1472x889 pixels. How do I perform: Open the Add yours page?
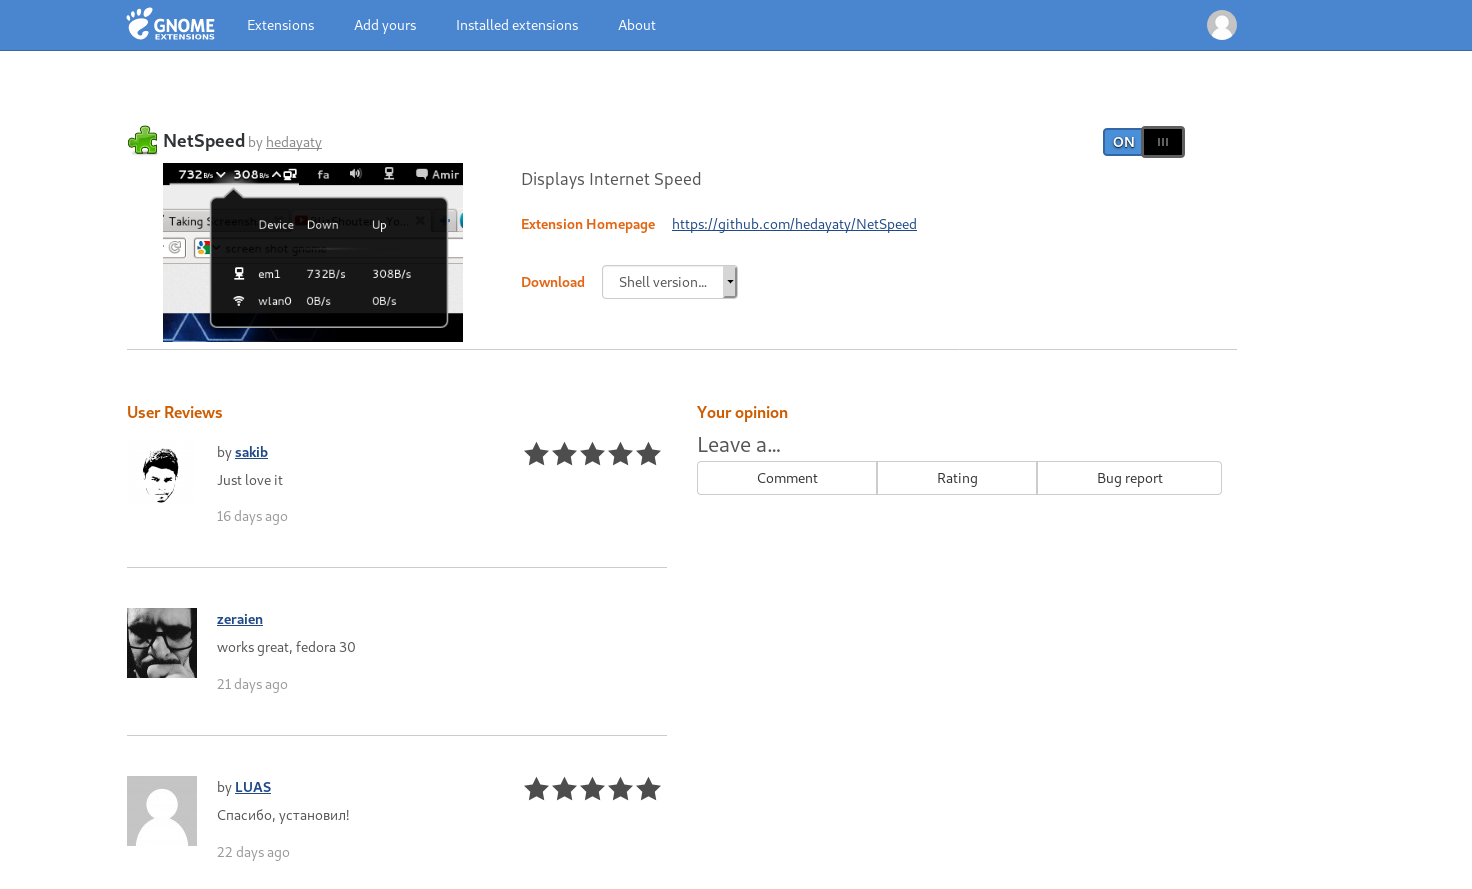click(385, 25)
